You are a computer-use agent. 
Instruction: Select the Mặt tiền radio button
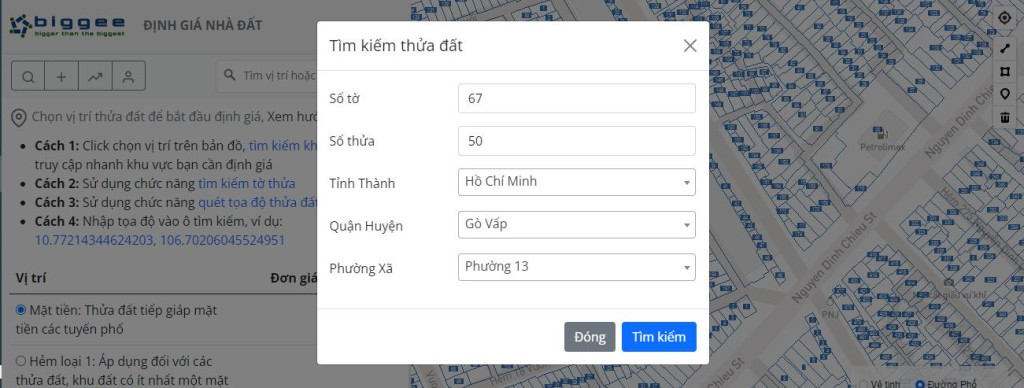click(x=21, y=310)
